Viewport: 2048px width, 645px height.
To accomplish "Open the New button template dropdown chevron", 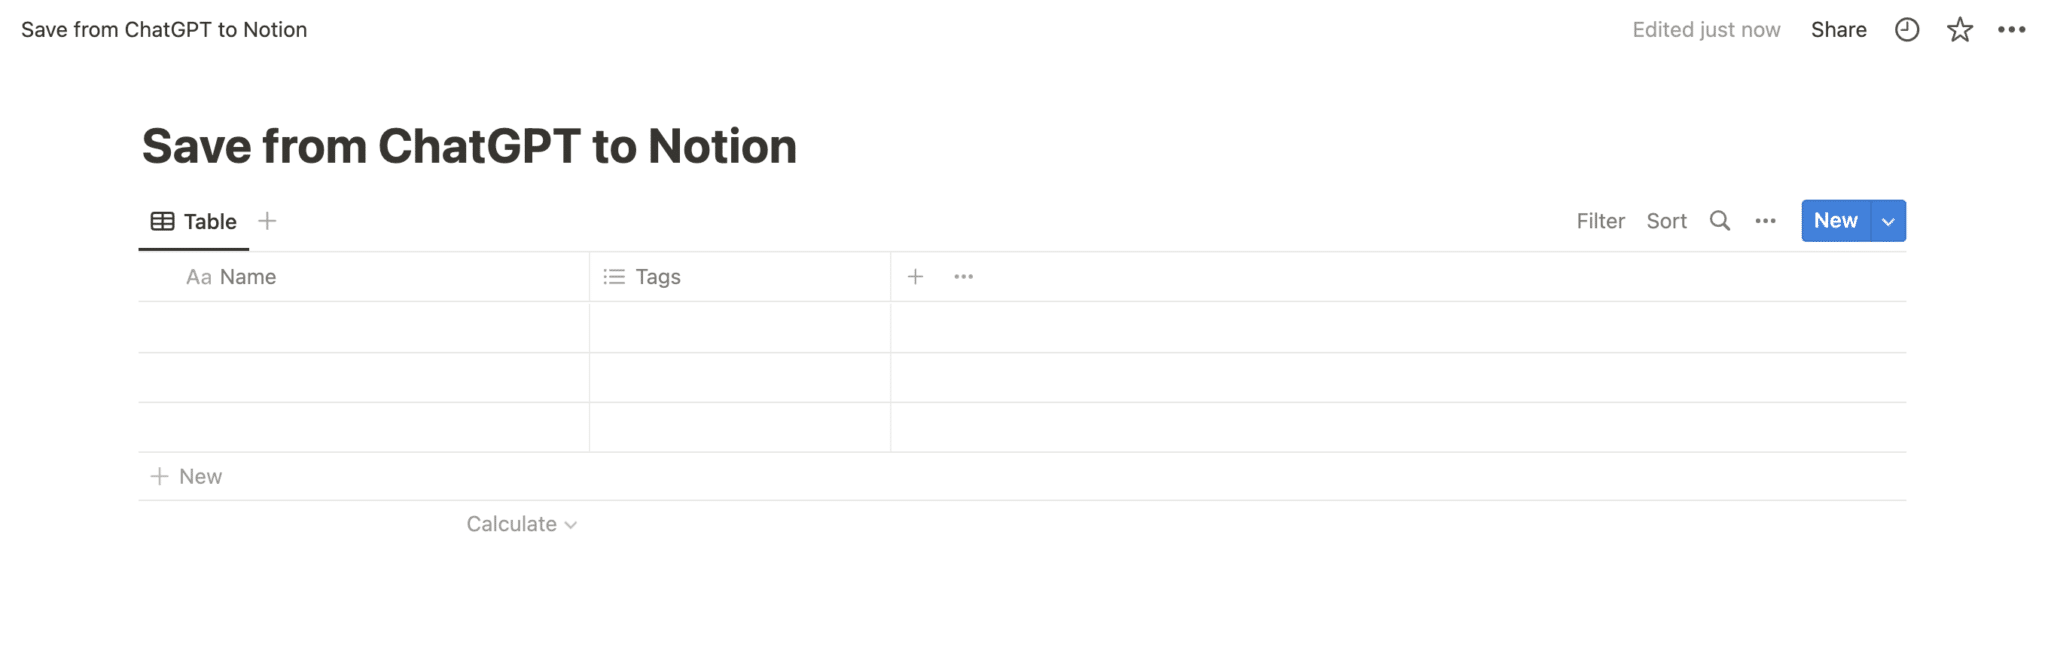I will [x=1888, y=220].
